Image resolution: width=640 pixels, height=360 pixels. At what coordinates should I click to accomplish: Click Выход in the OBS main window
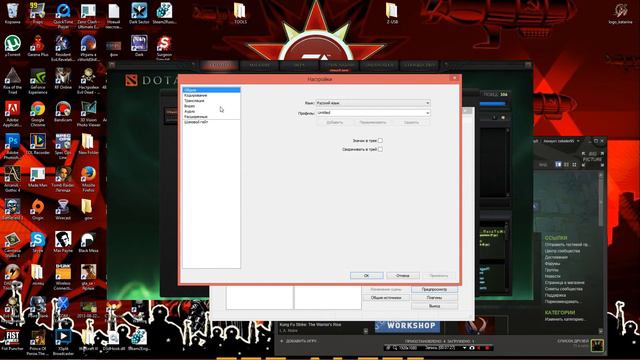click(x=434, y=306)
